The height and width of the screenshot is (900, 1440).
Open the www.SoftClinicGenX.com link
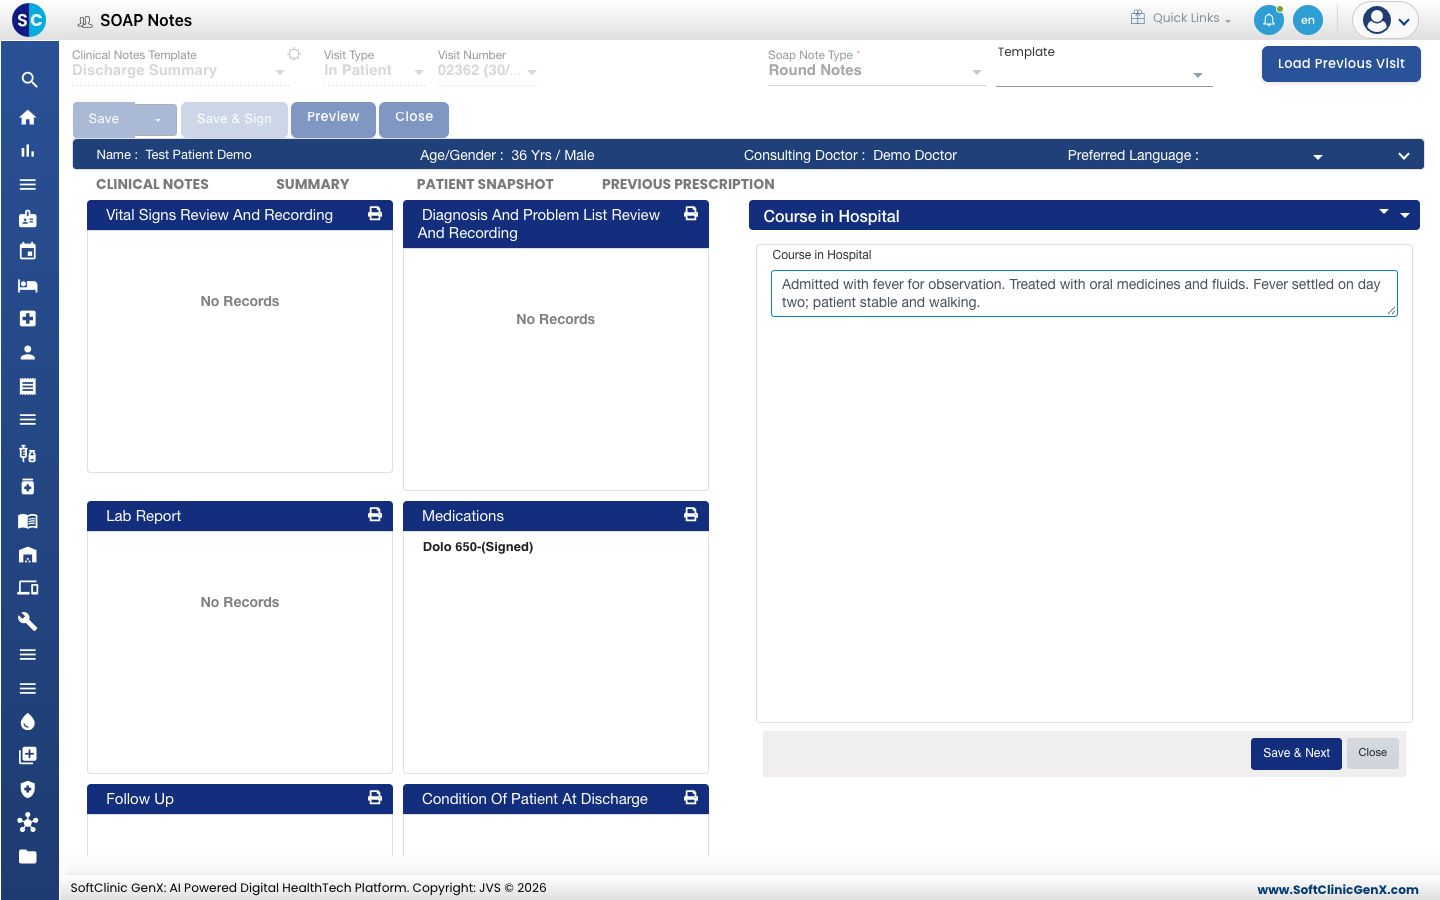pyautogui.click(x=1338, y=889)
